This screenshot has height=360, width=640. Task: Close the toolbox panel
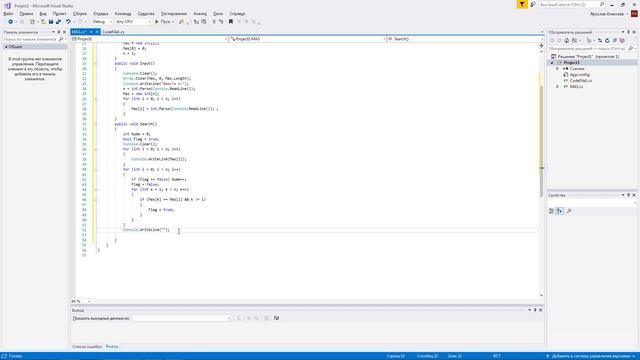pos(64,32)
